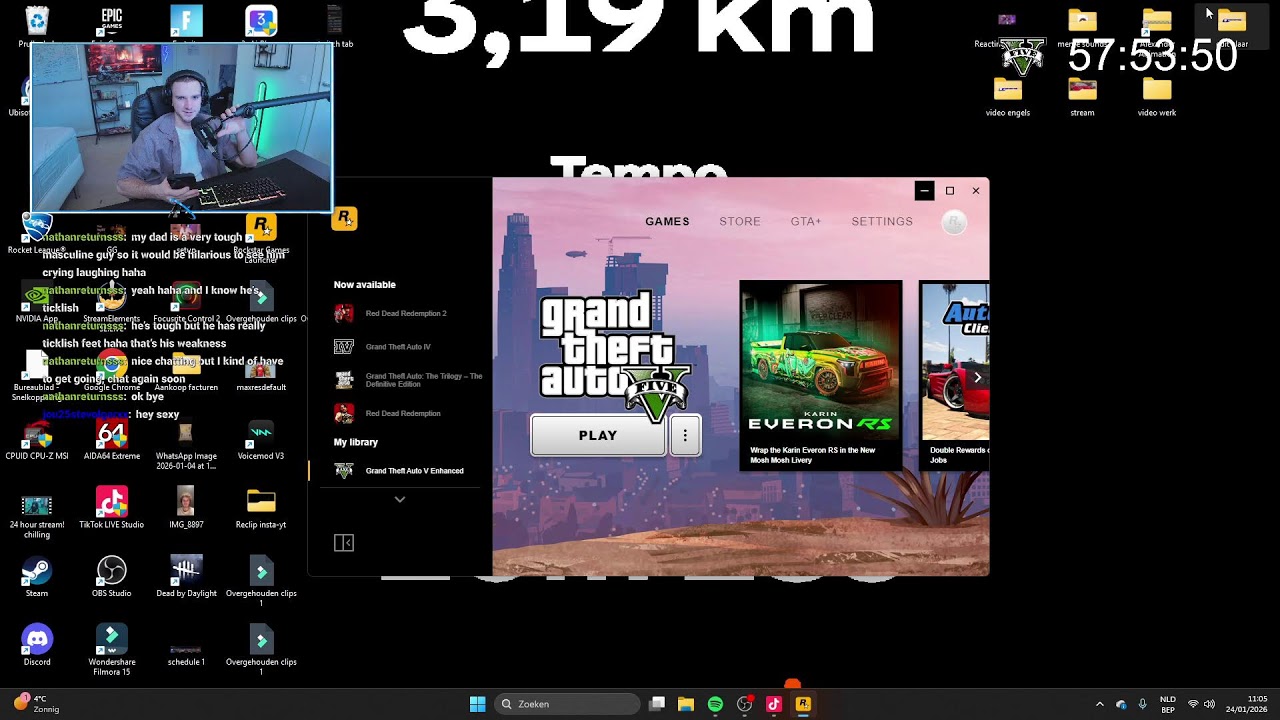The height and width of the screenshot is (720, 1280).
Task: Select GTA: The Trilogy Definitive Edition
Action: 408,380
